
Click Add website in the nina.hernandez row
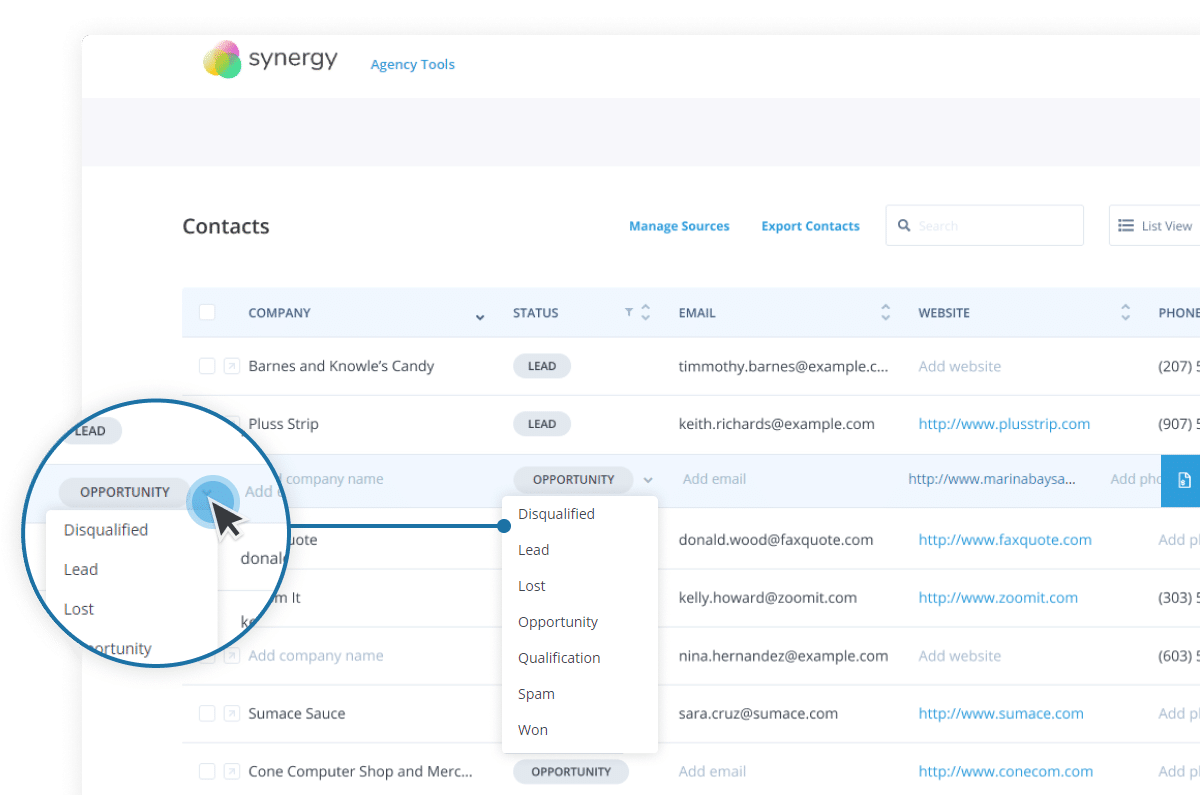[x=960, y=656]
